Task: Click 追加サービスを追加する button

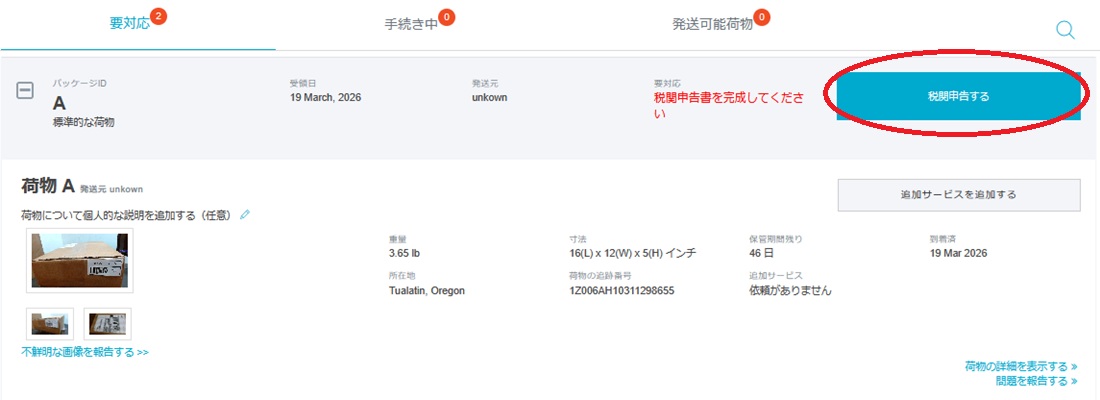Action: [958, 194]
